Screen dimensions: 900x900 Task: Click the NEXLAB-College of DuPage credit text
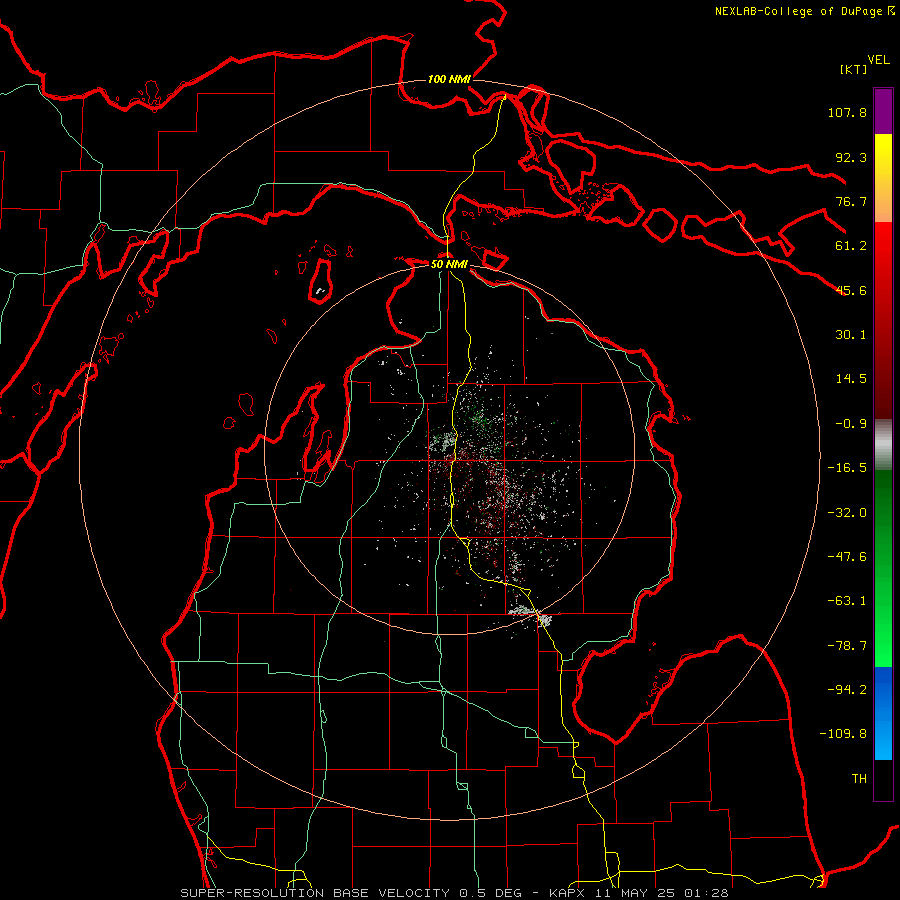click(x=804, y=11)
